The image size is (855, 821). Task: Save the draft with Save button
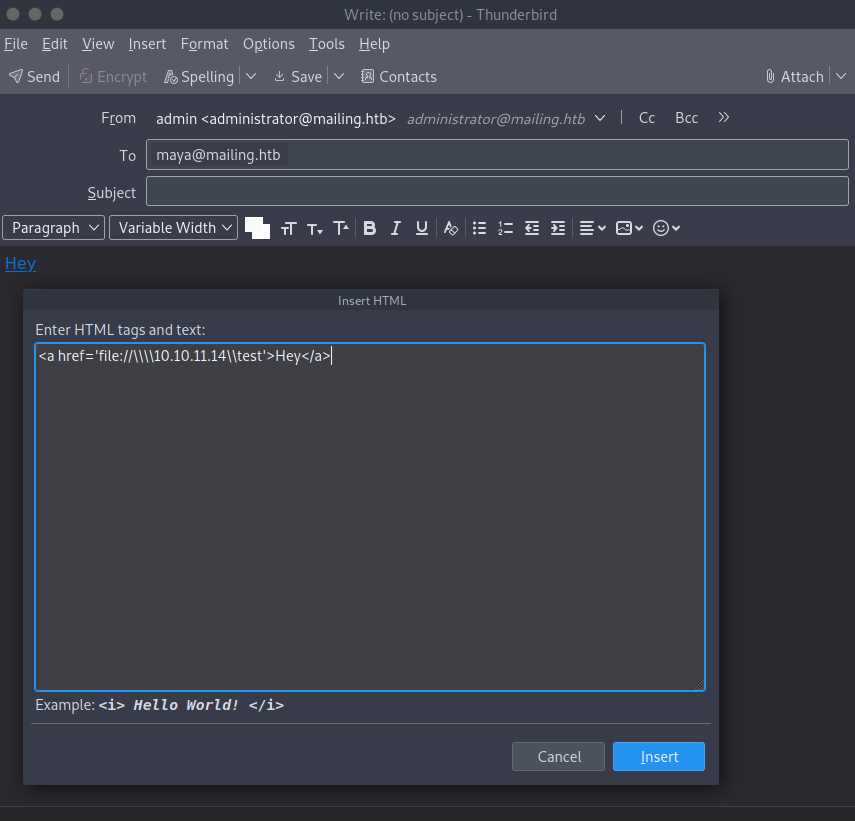(298, 77)
